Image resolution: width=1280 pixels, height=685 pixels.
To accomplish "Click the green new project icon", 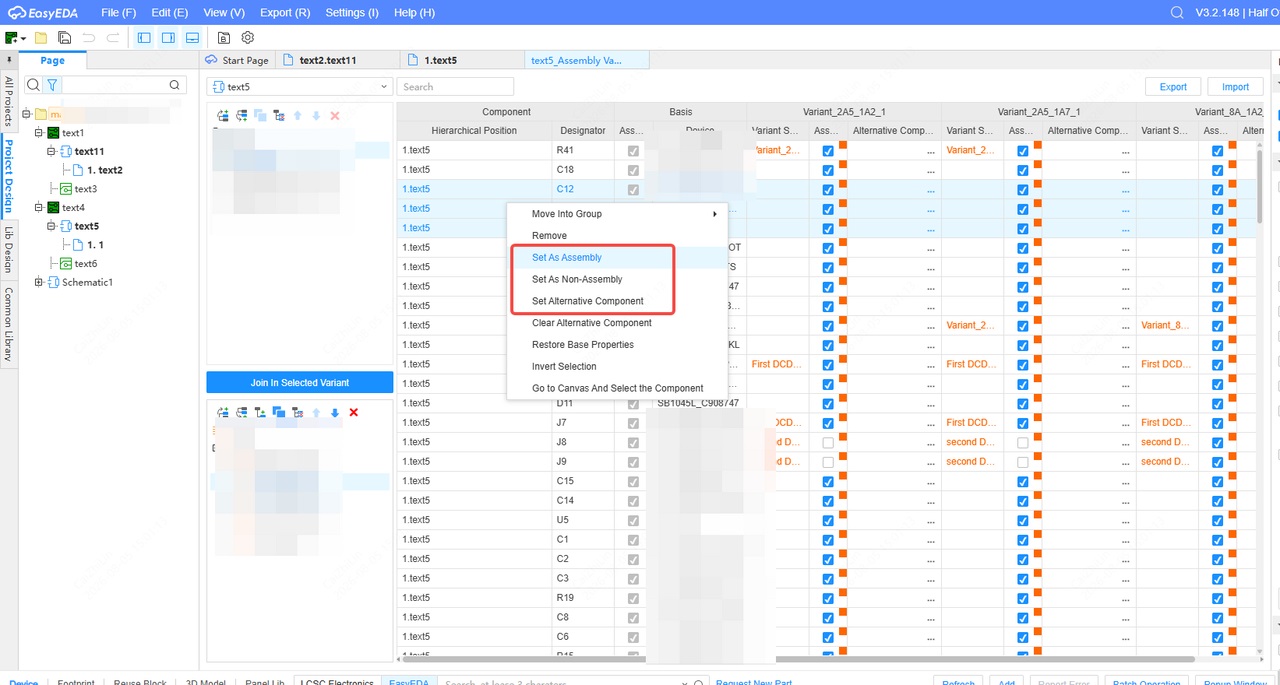I will (11, 38).
